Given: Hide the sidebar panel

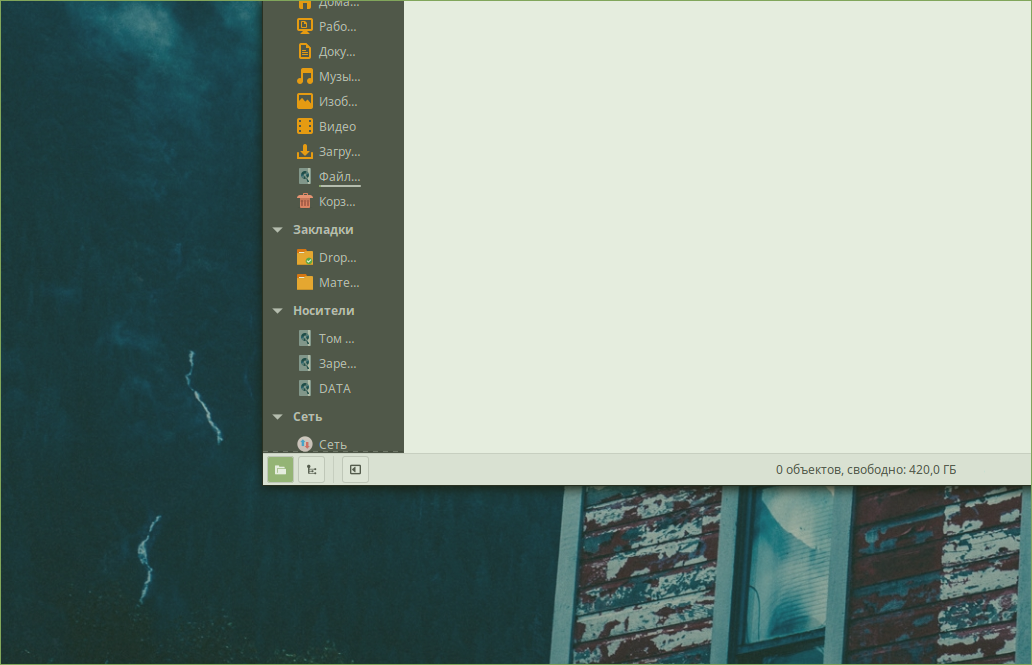Looking at the screenshot, I should tap(355, 469).
